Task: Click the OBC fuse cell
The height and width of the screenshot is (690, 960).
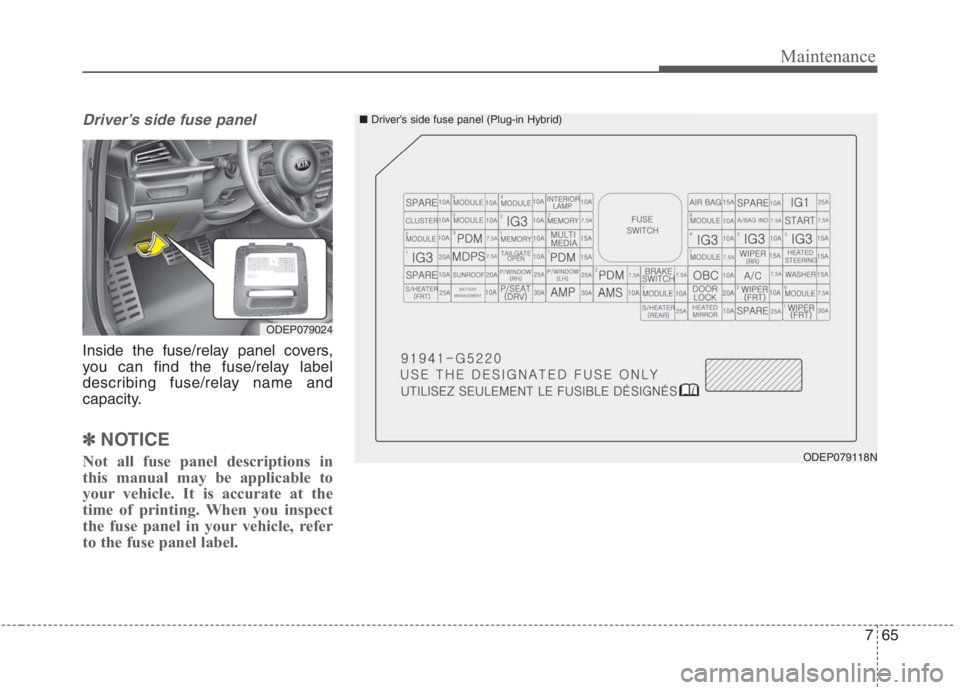Action: pos(705,275)
